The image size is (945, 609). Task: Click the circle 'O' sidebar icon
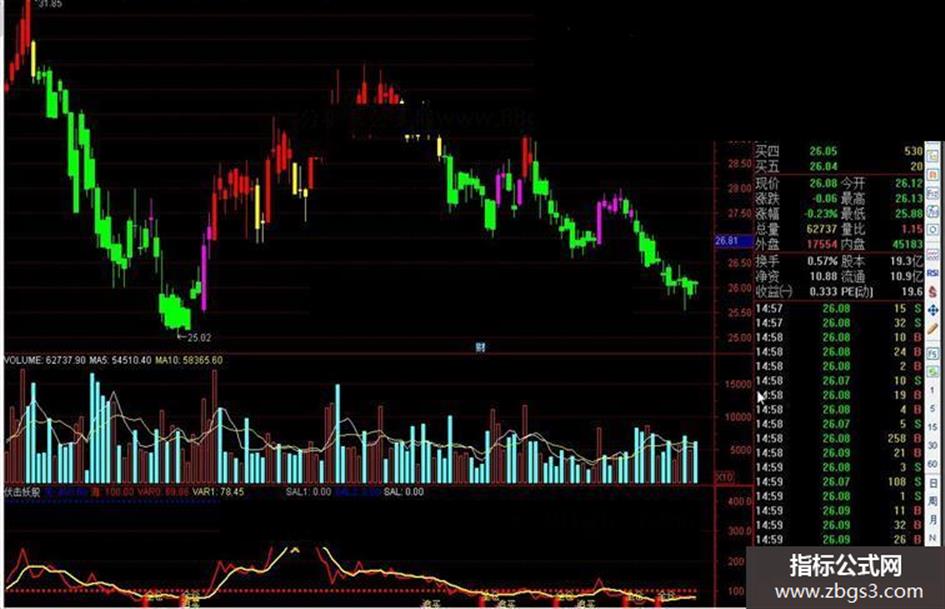[x=933, y=230]
